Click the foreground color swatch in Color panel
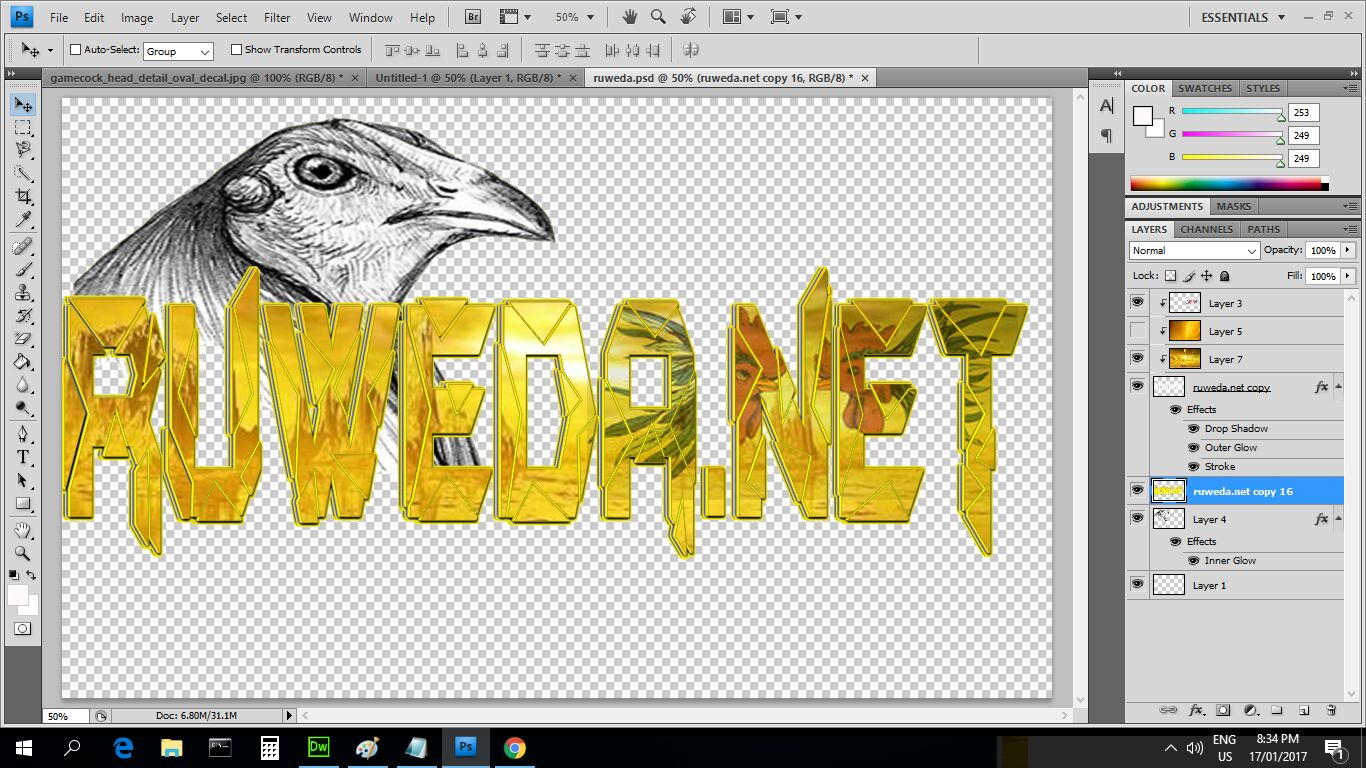Image resolution: width=1366 pixels, height=768 pixels. pos(1142,116)
